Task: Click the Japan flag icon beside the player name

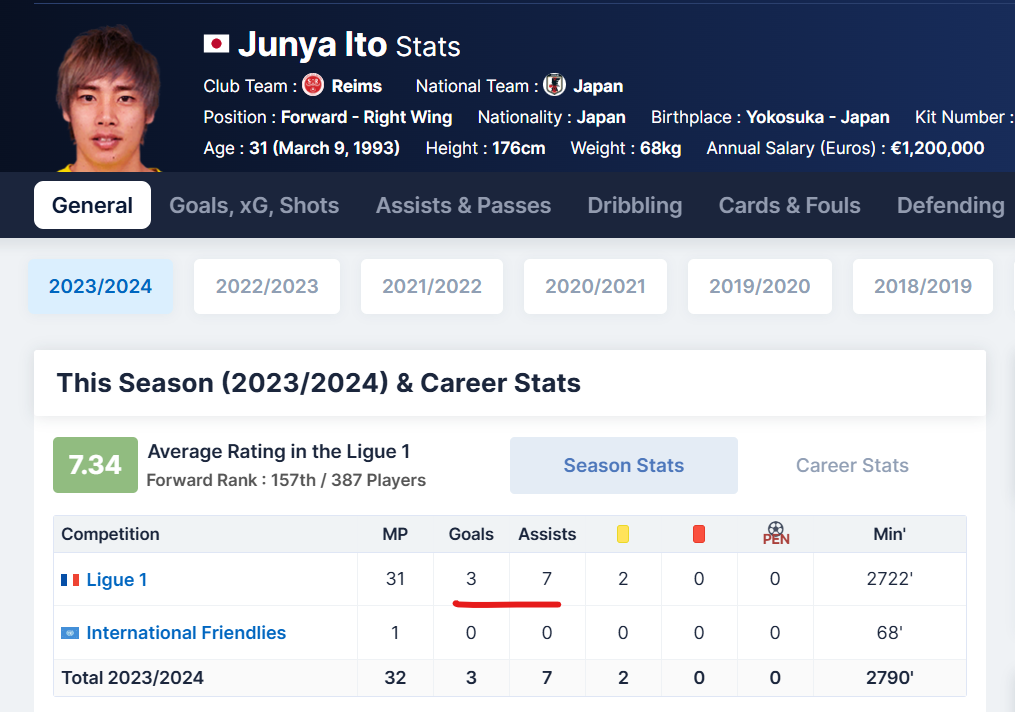Action: point(216,44)
